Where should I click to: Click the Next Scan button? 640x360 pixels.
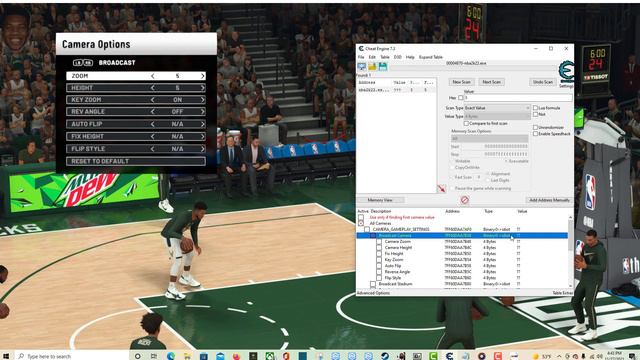[491, 82]
